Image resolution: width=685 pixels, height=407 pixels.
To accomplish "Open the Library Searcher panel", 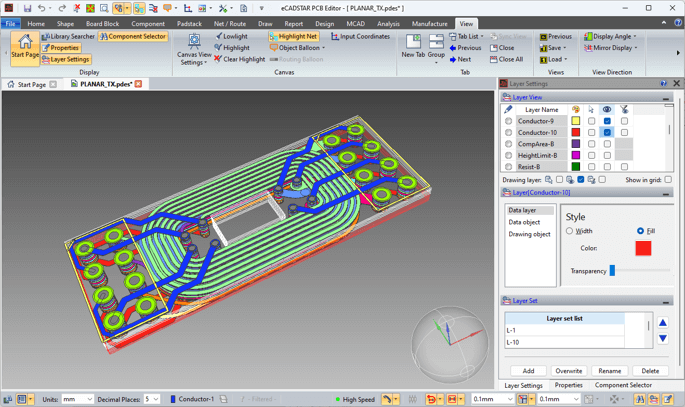I will pos(68,36).
